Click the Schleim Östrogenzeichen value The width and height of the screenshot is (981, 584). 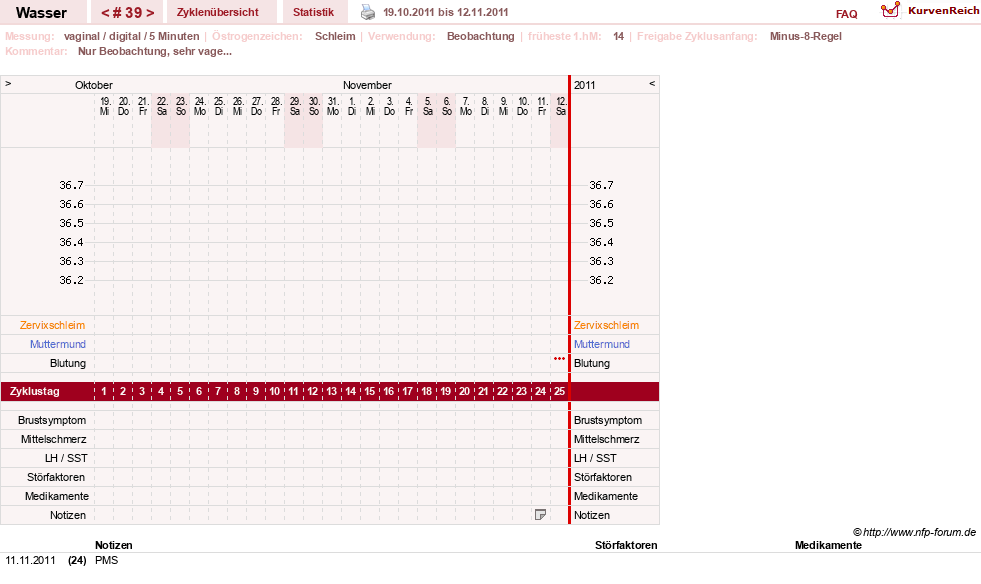[x=335, y=36]
